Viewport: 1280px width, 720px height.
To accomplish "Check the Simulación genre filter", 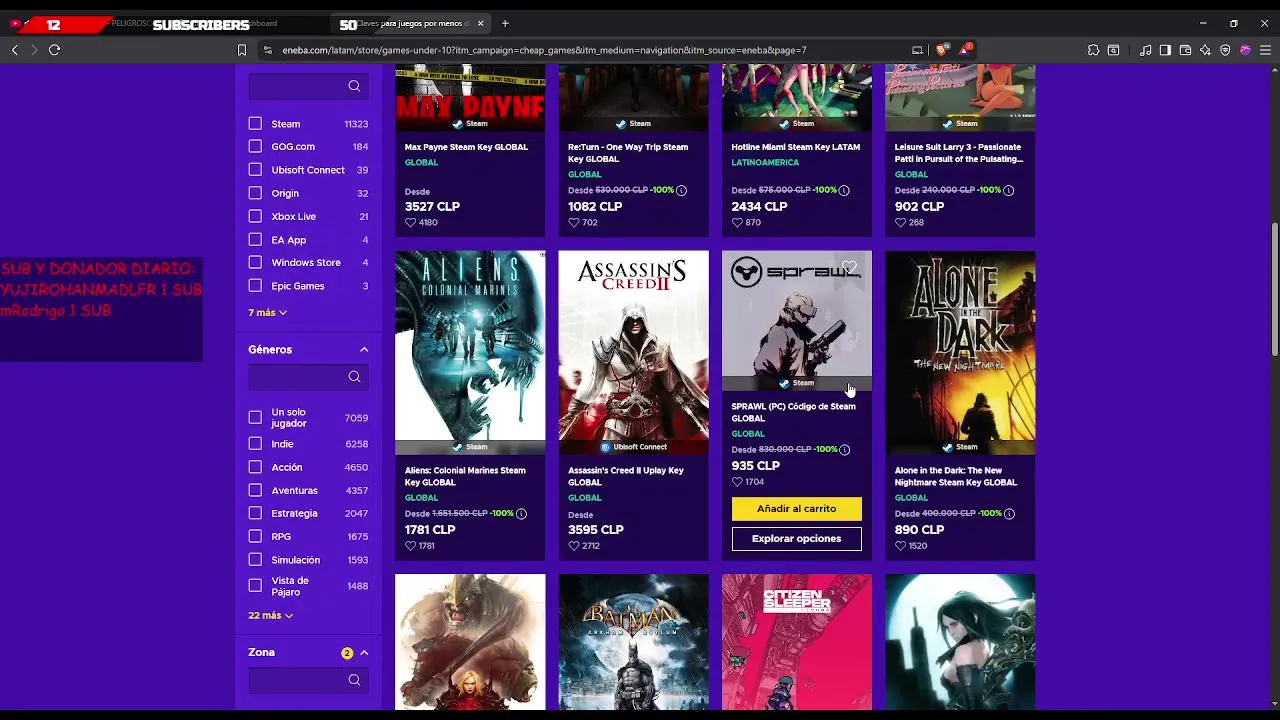I will tap(255, 560).
